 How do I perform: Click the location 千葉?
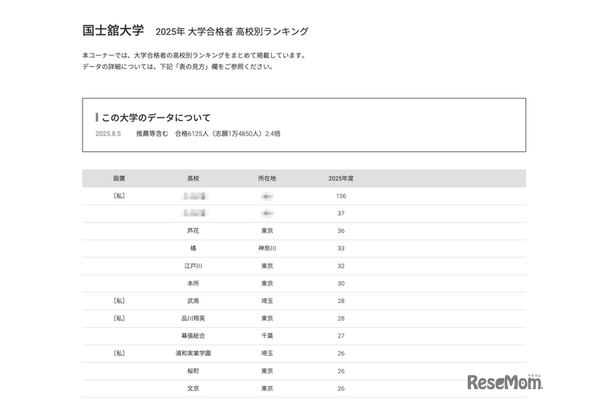(267, 336)
